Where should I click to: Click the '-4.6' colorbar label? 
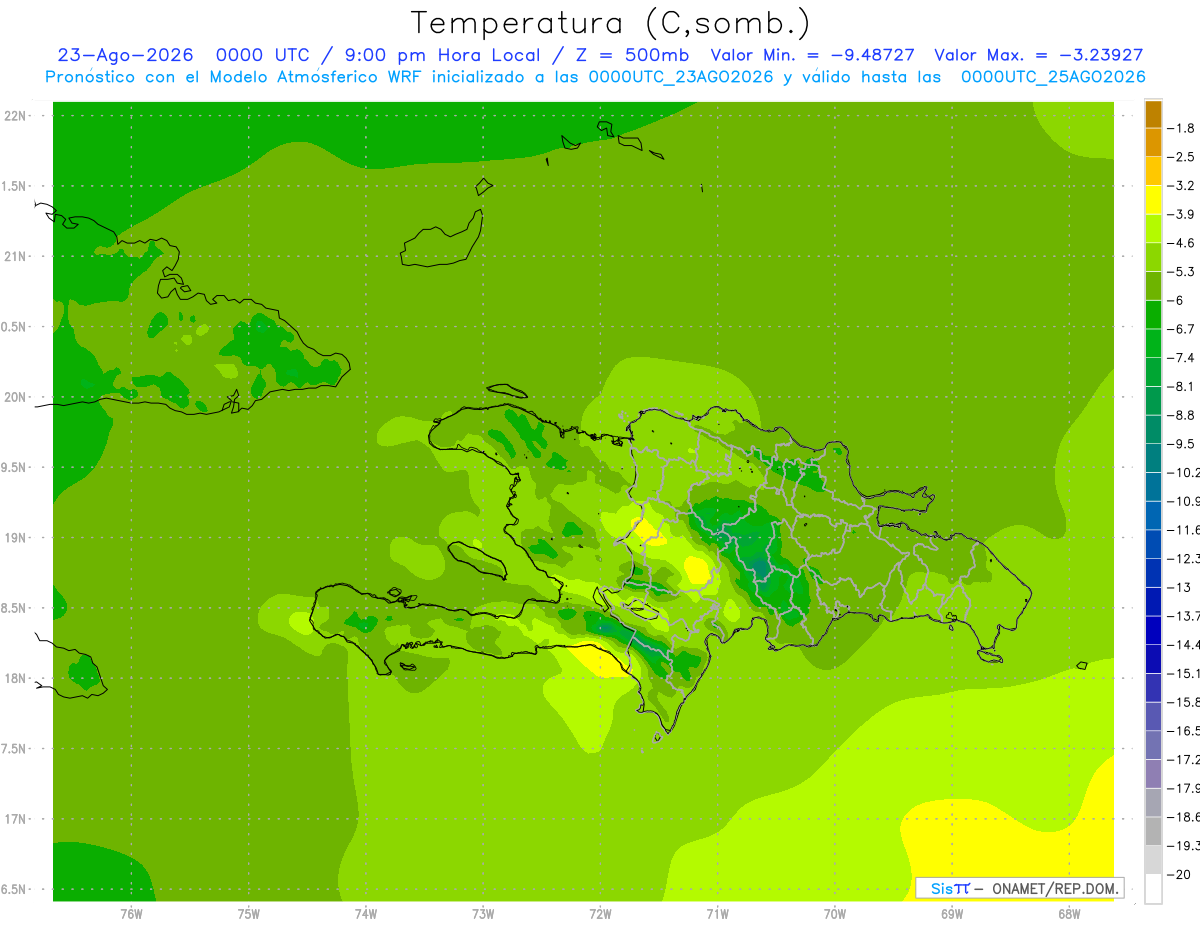[x=1183, y=243]
